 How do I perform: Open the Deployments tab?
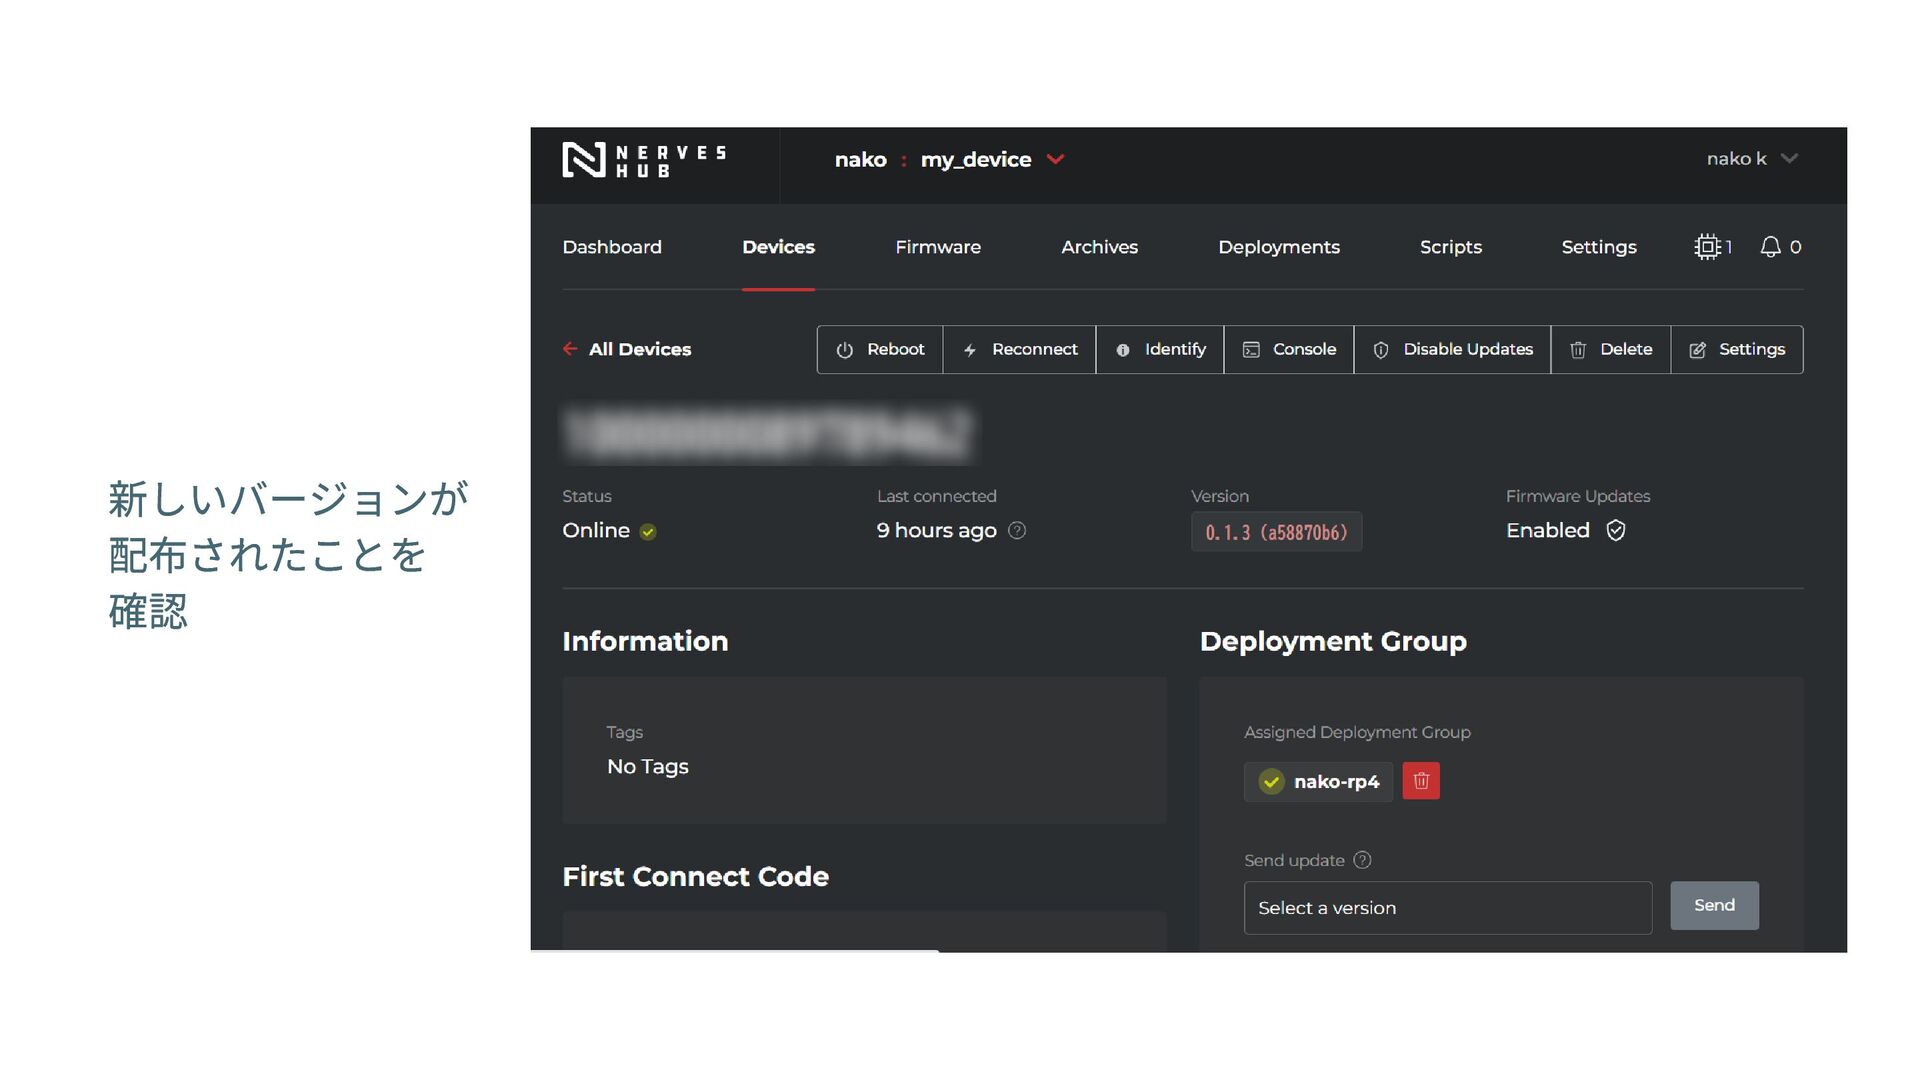(x=1278, y=247)
